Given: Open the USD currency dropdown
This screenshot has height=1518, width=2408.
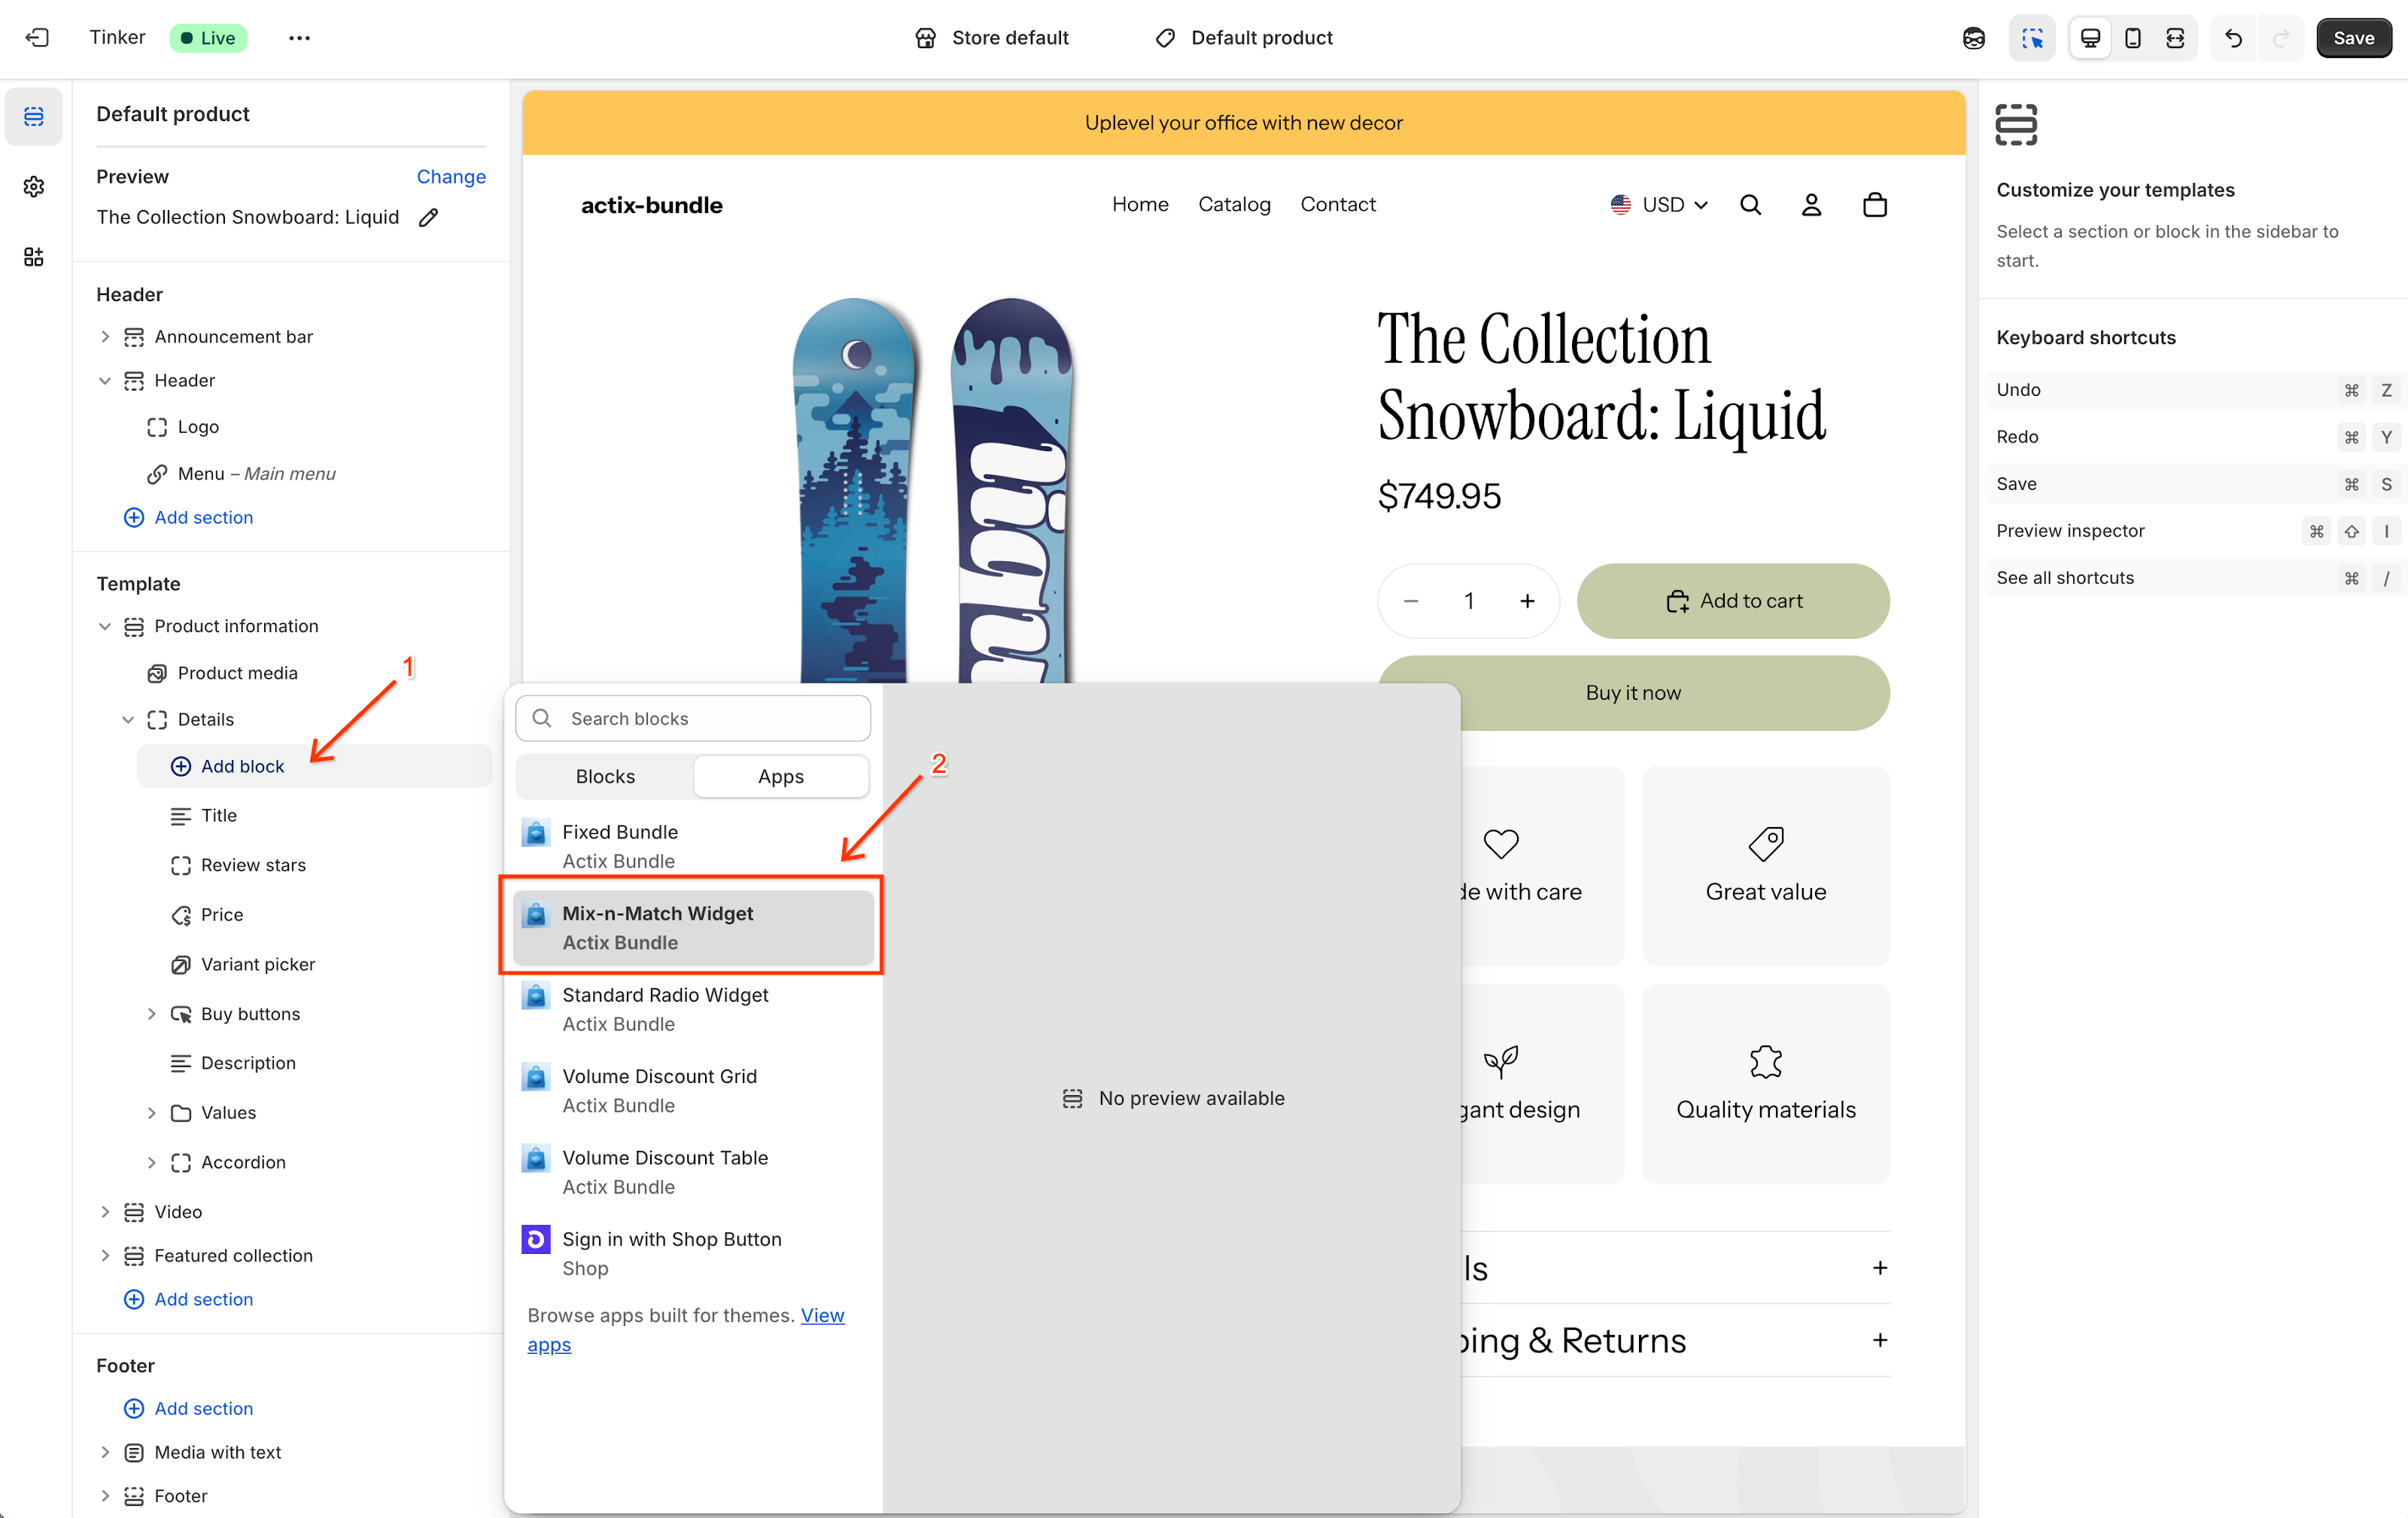Looking at the screenshot, I should pyautogui.click(x=1659, y=204).
